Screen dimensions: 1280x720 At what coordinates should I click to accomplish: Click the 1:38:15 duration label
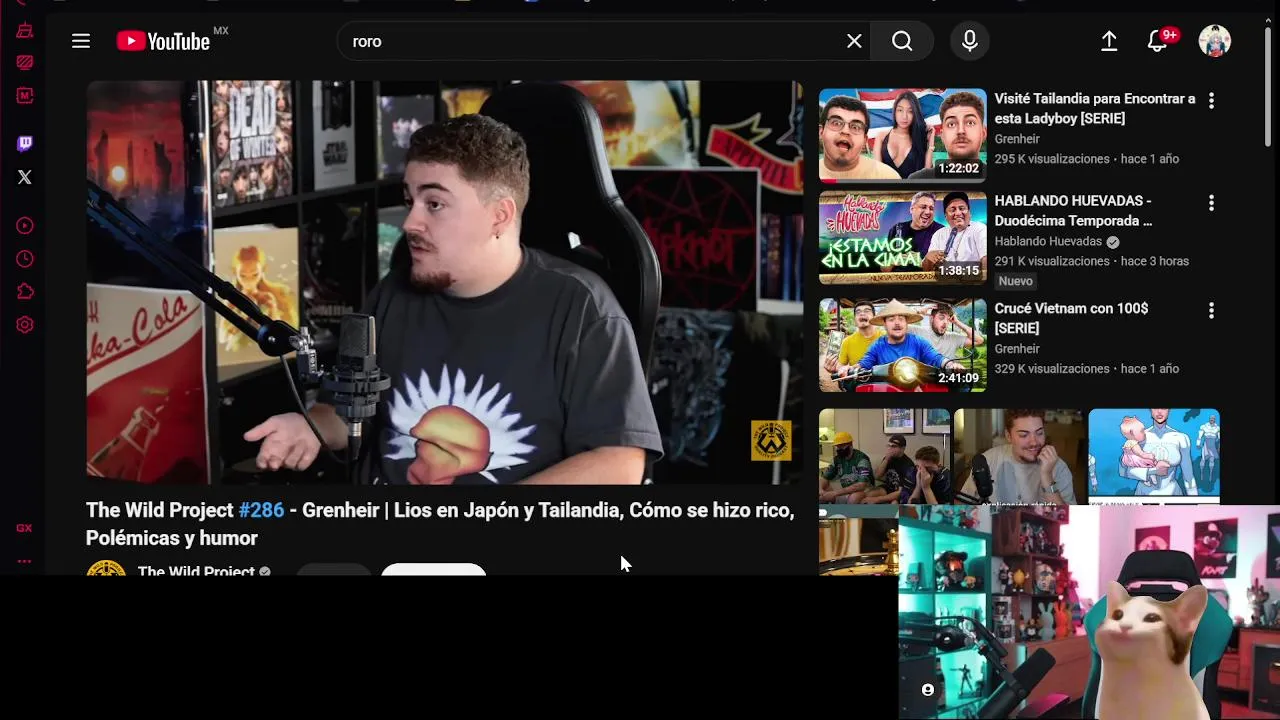(958, 271)
